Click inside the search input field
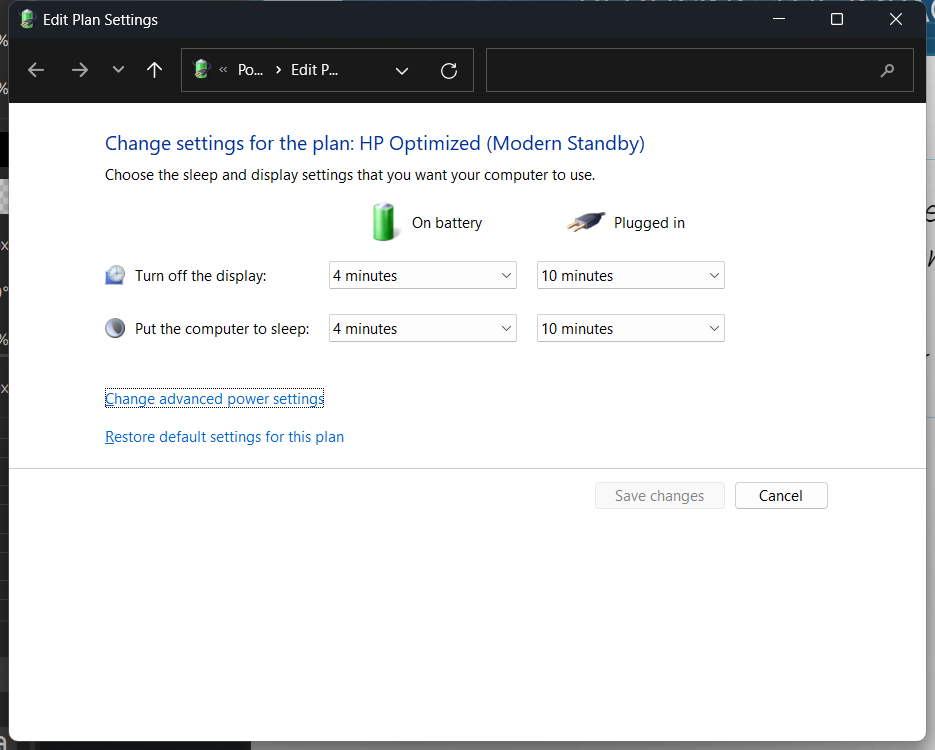The width and height of the screenshot is (935, 750). [x=680, y=70]
